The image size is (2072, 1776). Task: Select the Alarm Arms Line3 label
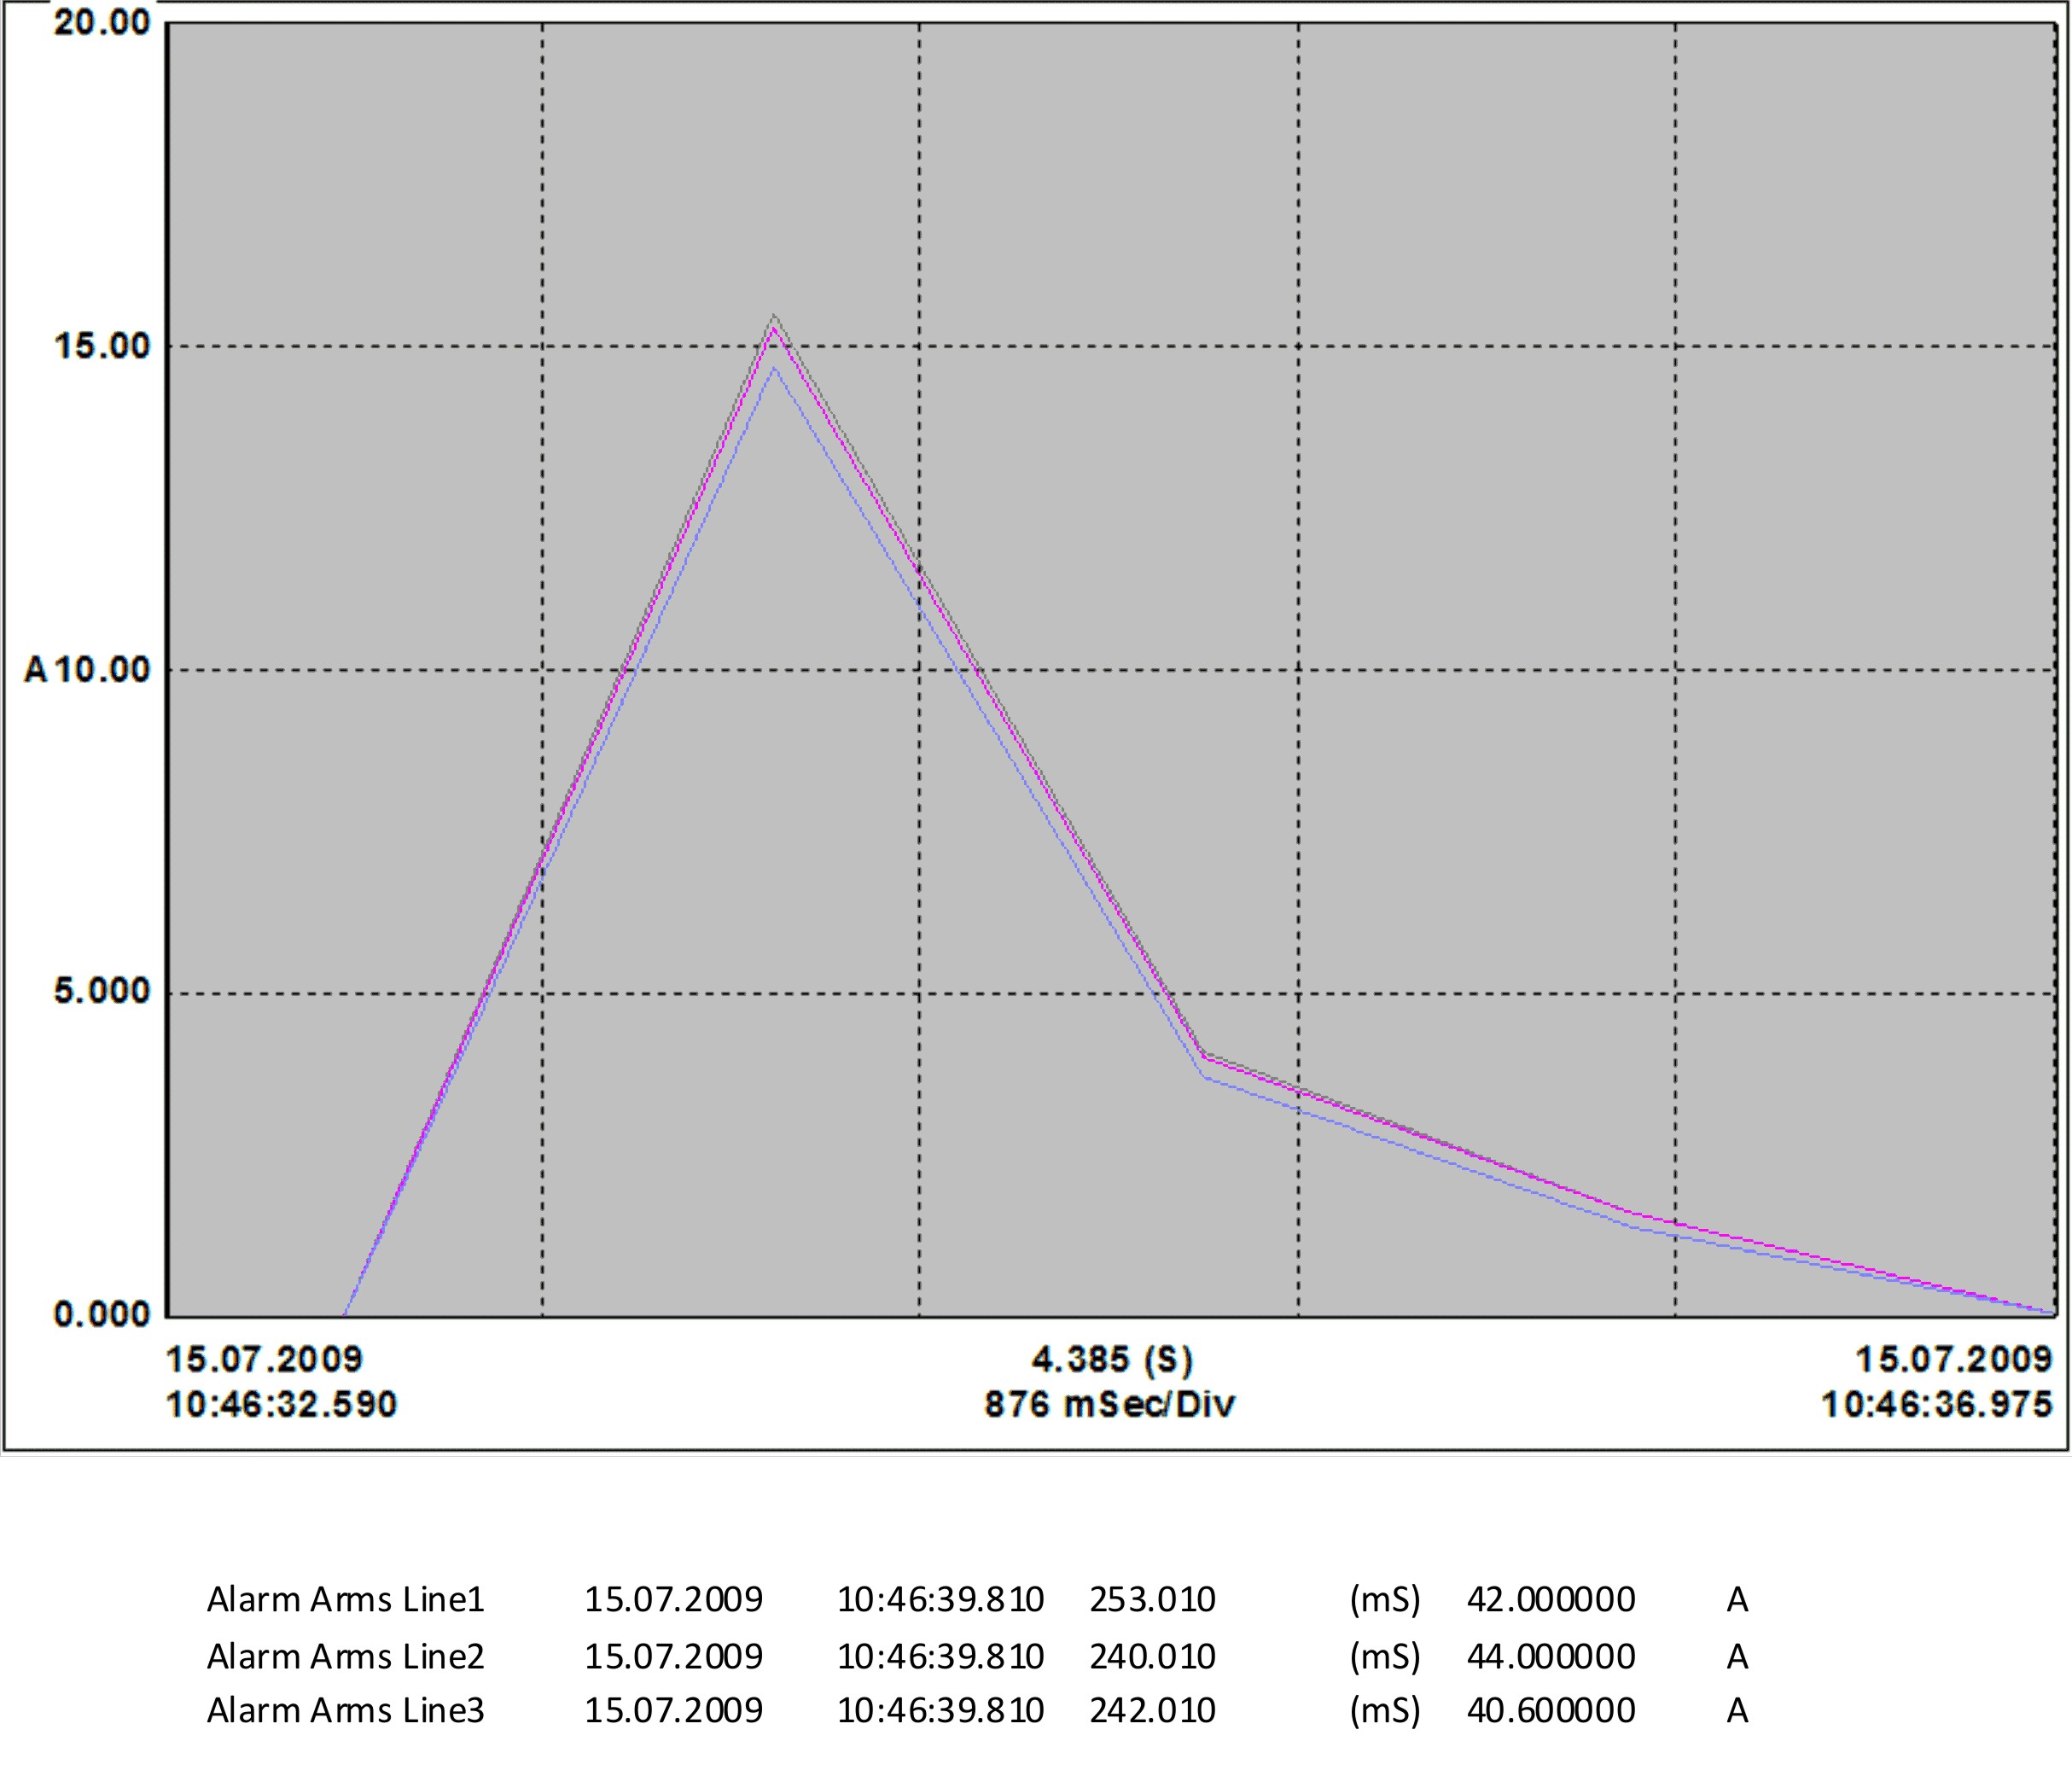click(346, 1711)
